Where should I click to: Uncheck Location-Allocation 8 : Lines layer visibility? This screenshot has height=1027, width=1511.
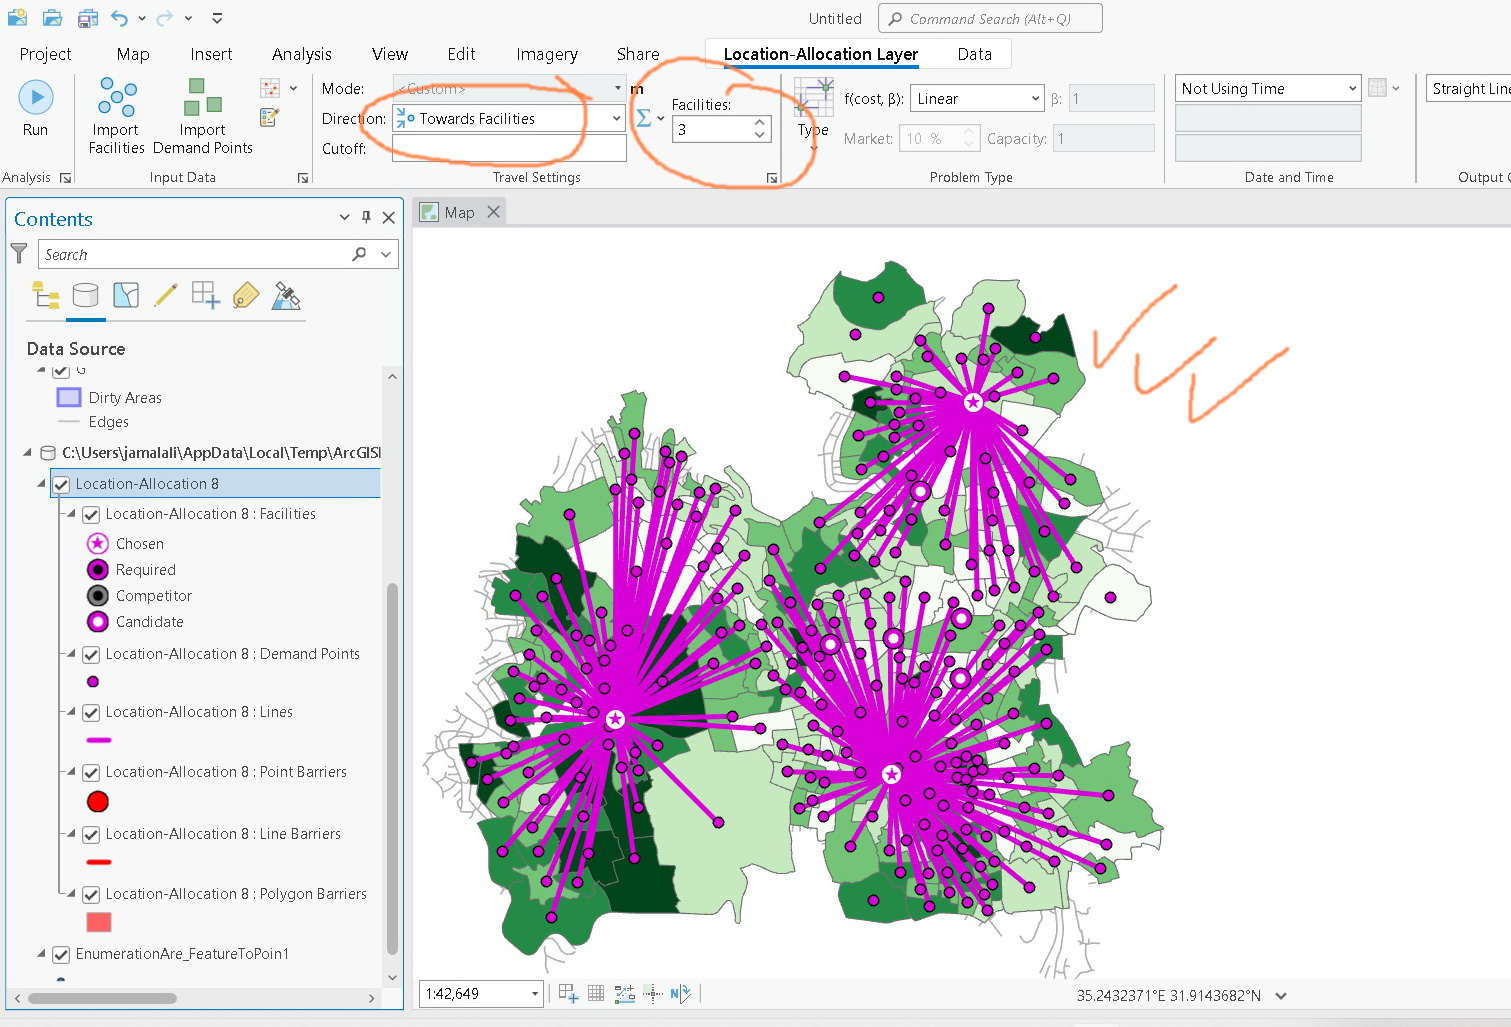click(x=91, y=712)
